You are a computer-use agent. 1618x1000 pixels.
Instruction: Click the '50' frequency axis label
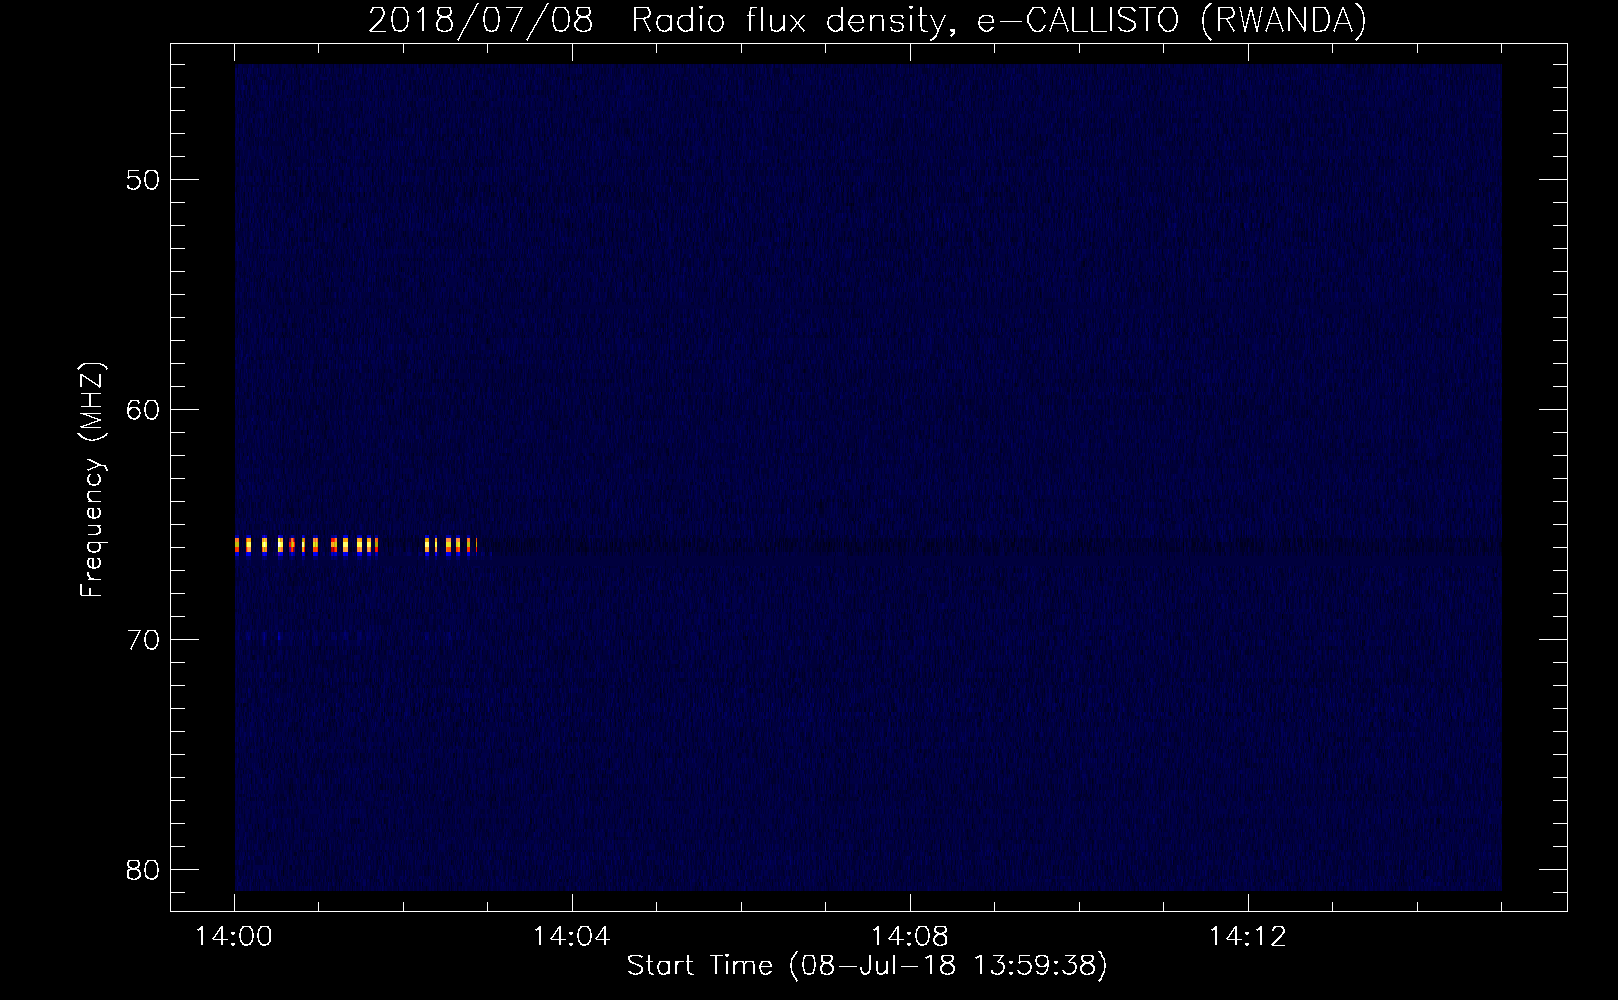tap(143, 181)
